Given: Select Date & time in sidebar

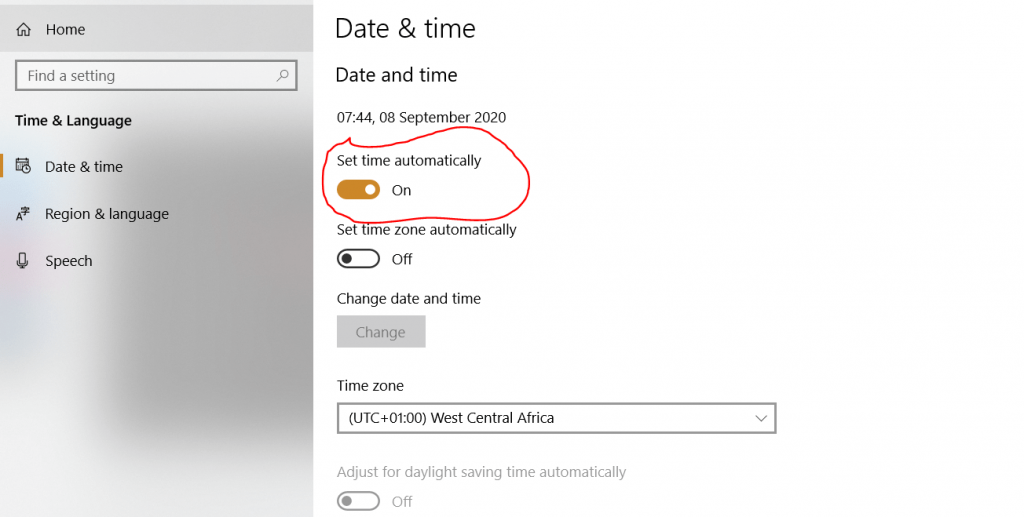Looking at the screenshot, I should click(x=84, y=166).
